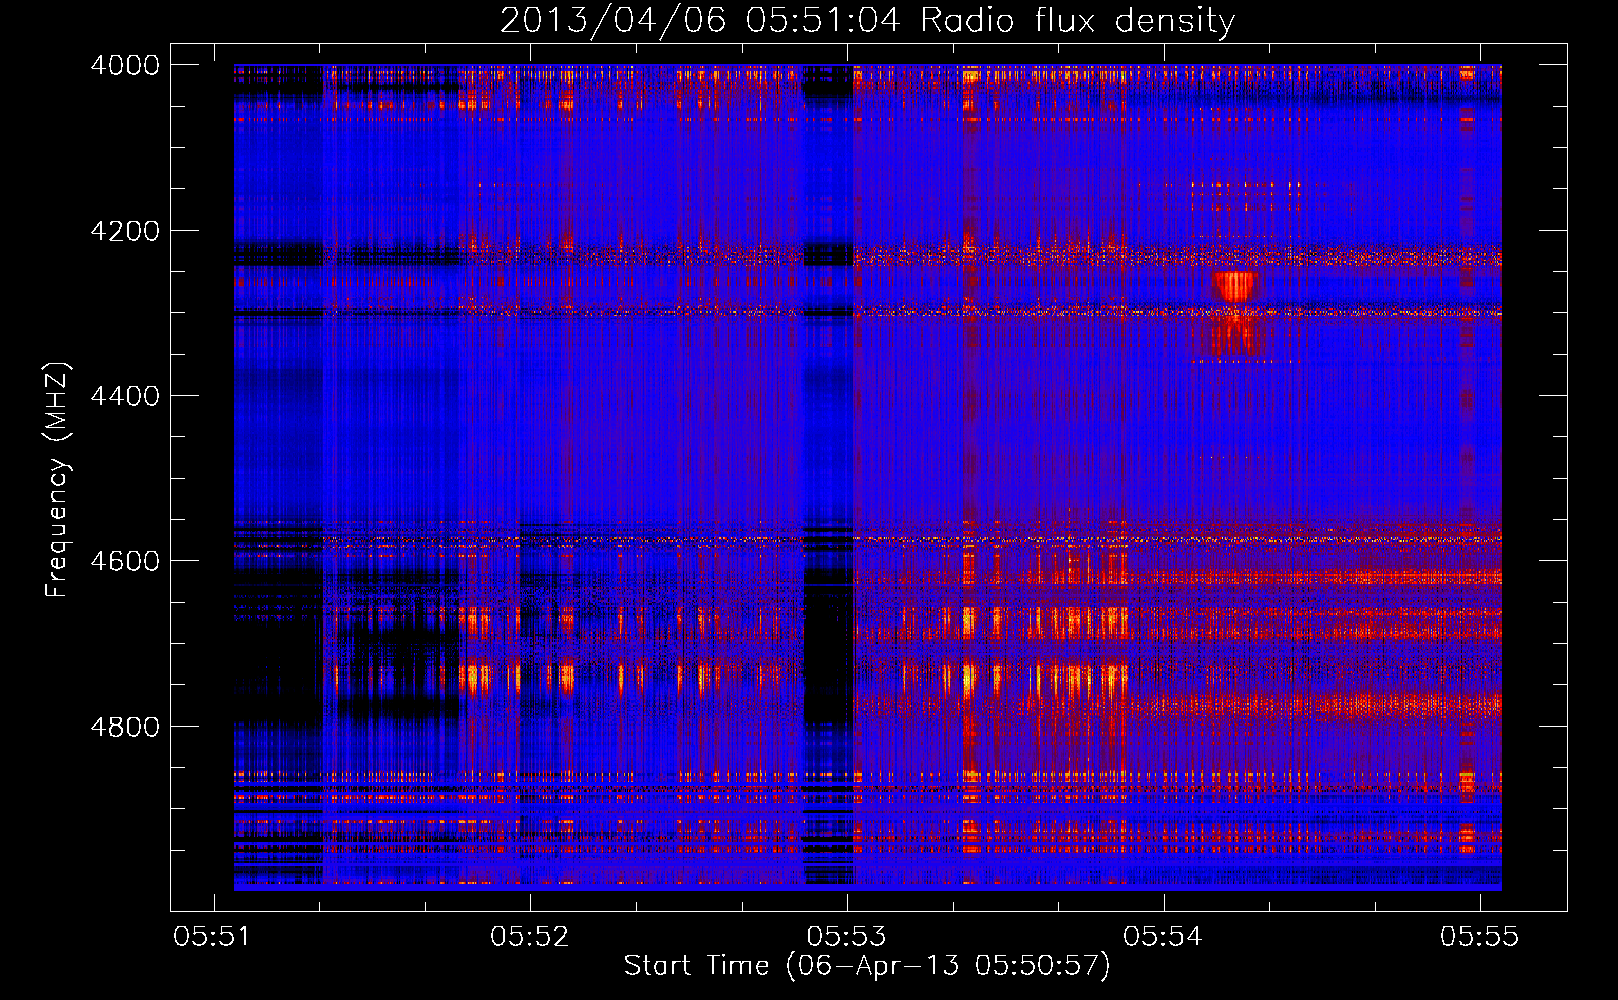
Task: Click the 4200 frequency axis label
Action: coord(125,231)
